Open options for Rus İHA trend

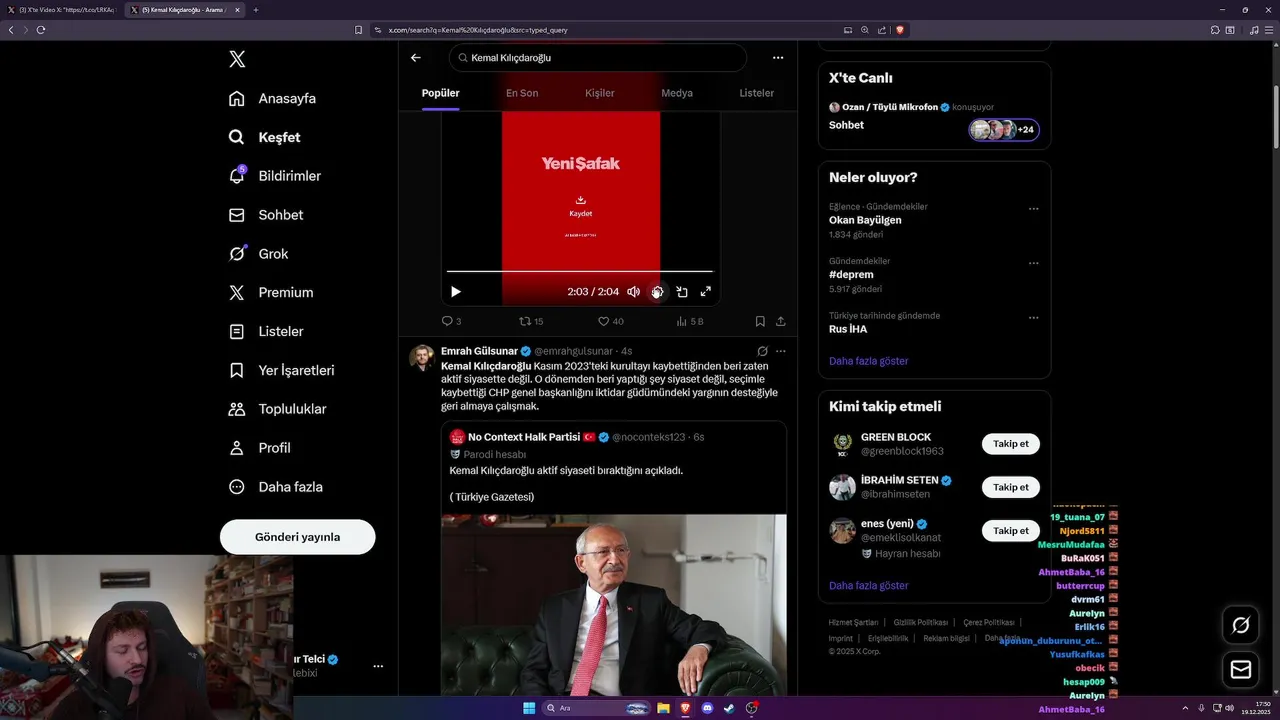click(1033, 318)
